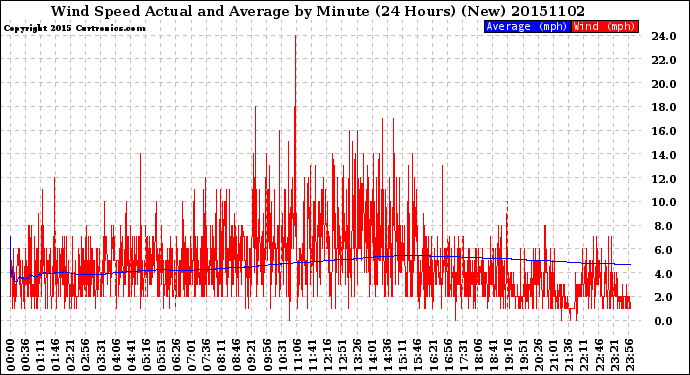
Task: Click the 18:41 time label
Action: tap(493, 355)
